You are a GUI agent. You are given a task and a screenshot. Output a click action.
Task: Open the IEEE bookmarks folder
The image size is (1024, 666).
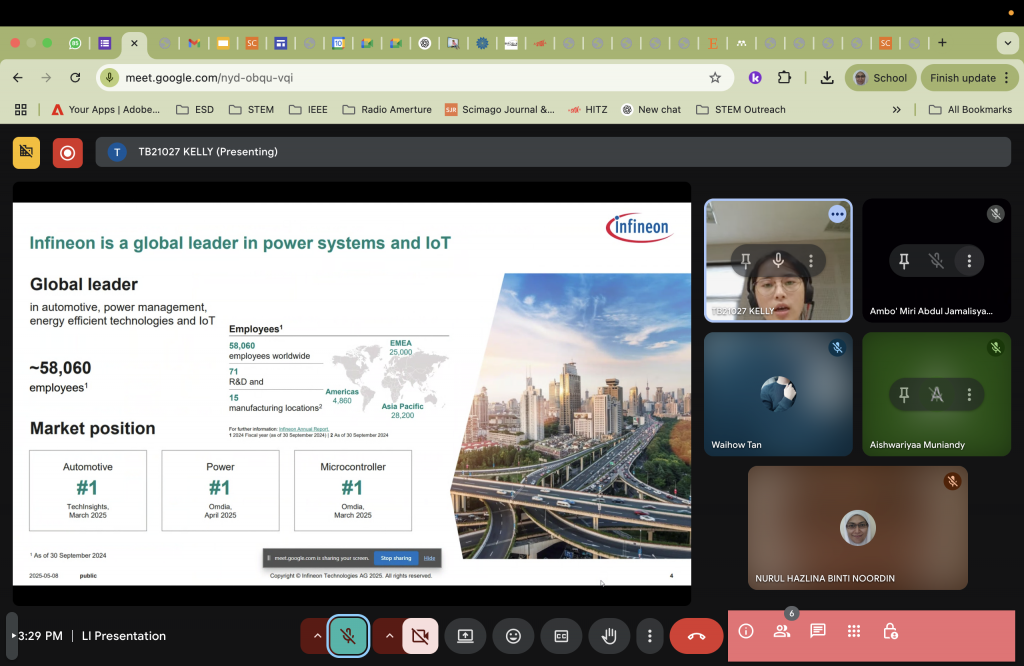308,110
